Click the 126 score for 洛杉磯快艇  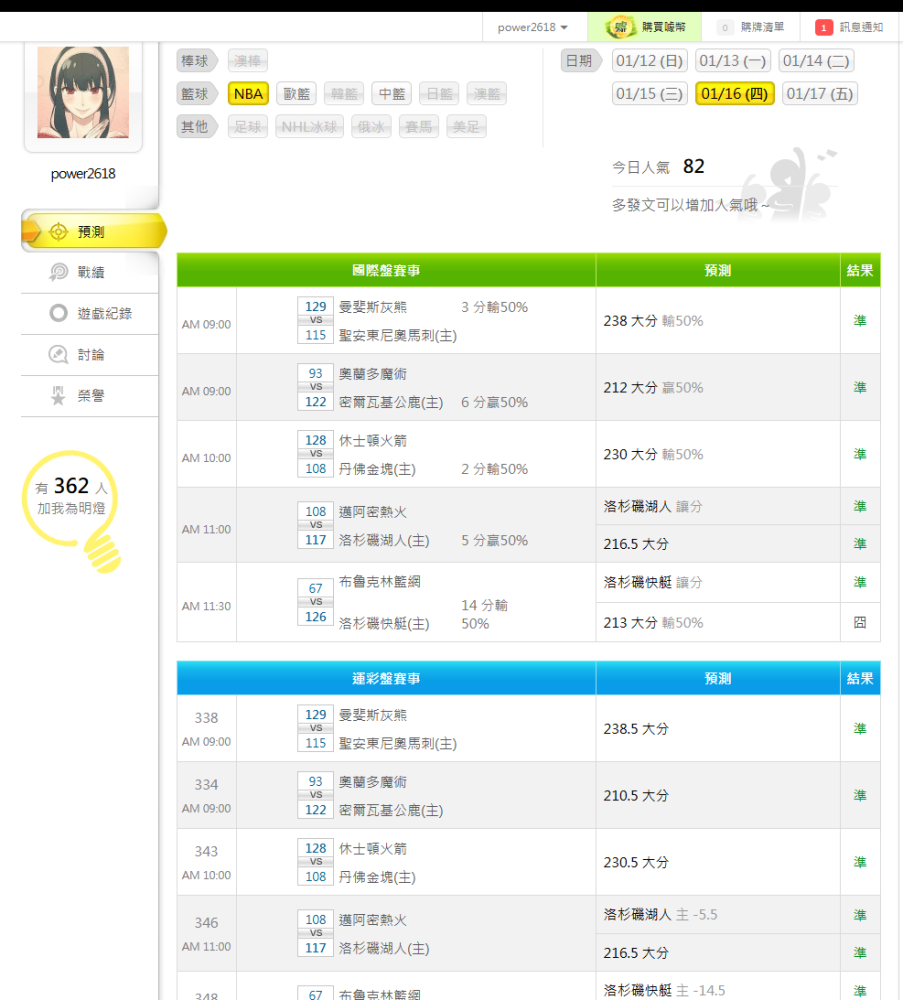[x=315, y=617]
